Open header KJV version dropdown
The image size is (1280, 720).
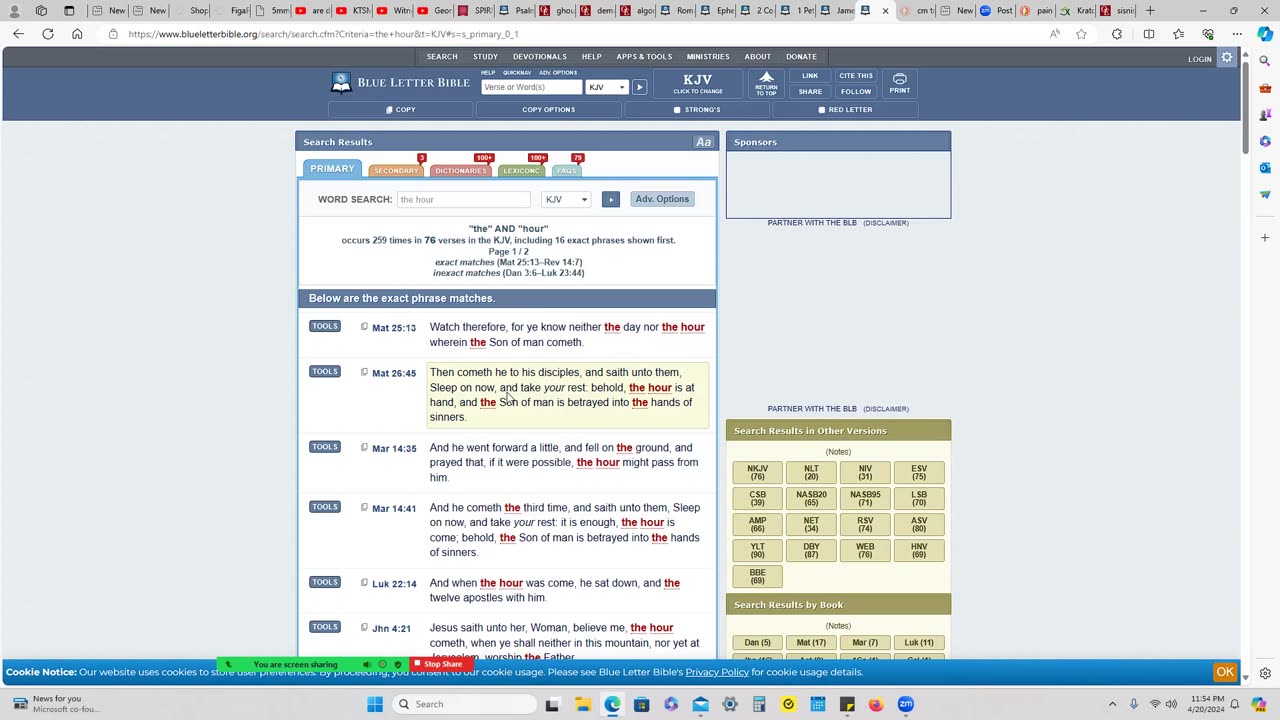click(607, 87)
